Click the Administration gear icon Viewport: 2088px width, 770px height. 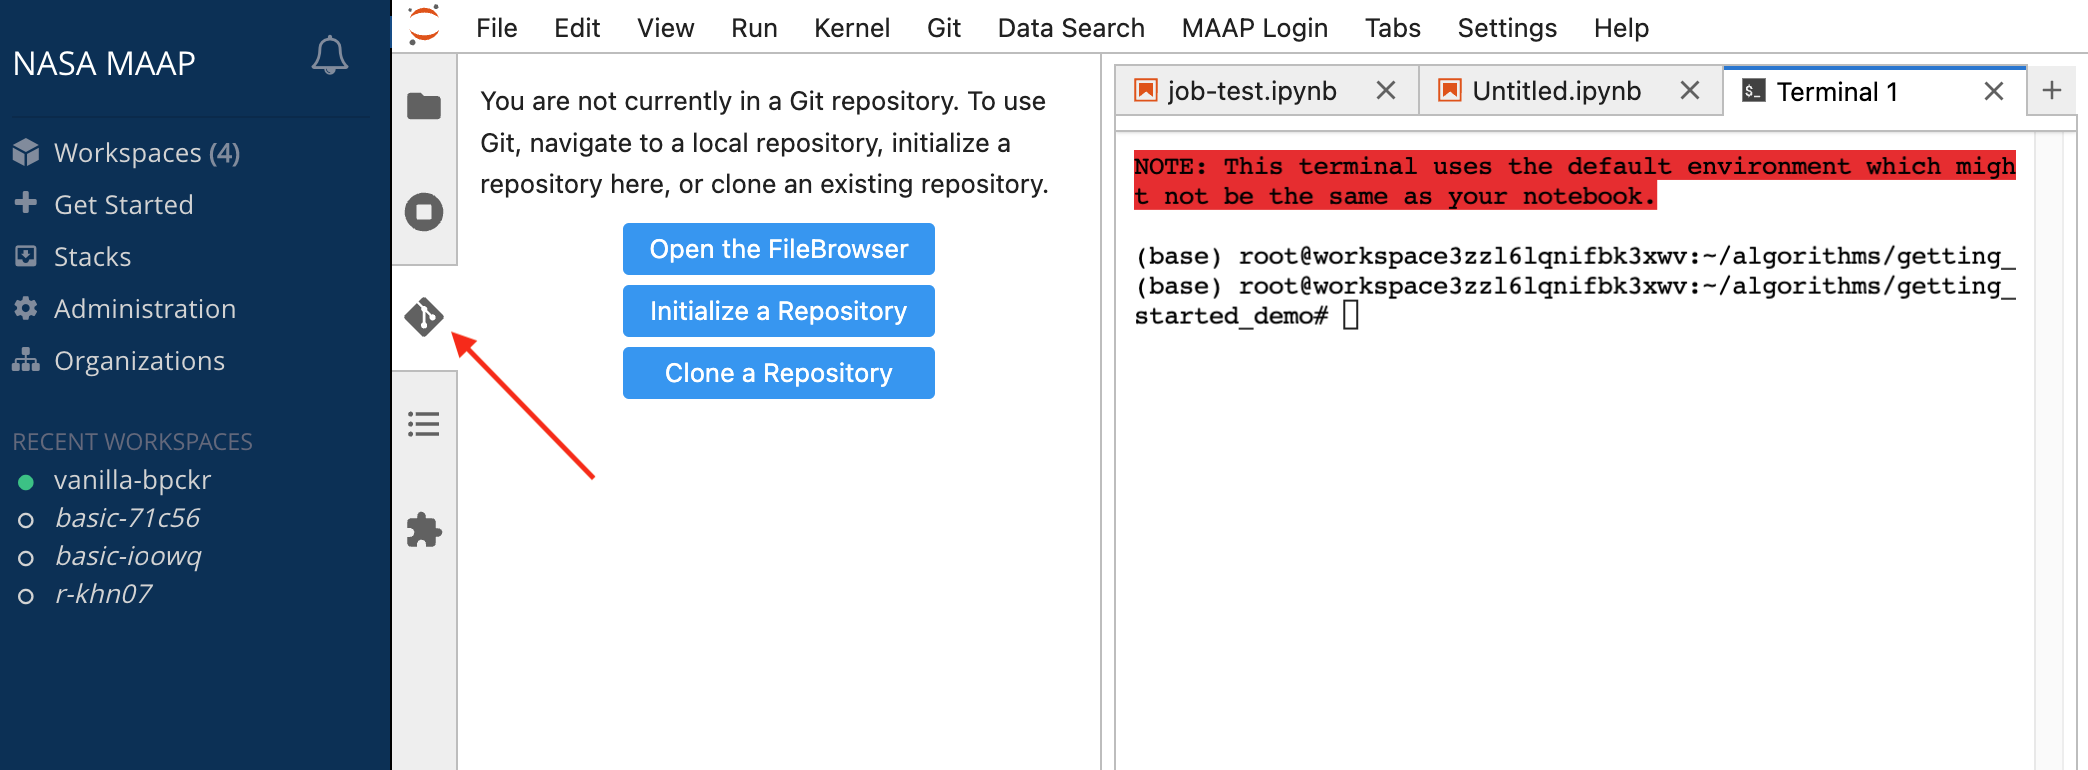[26, 308]
